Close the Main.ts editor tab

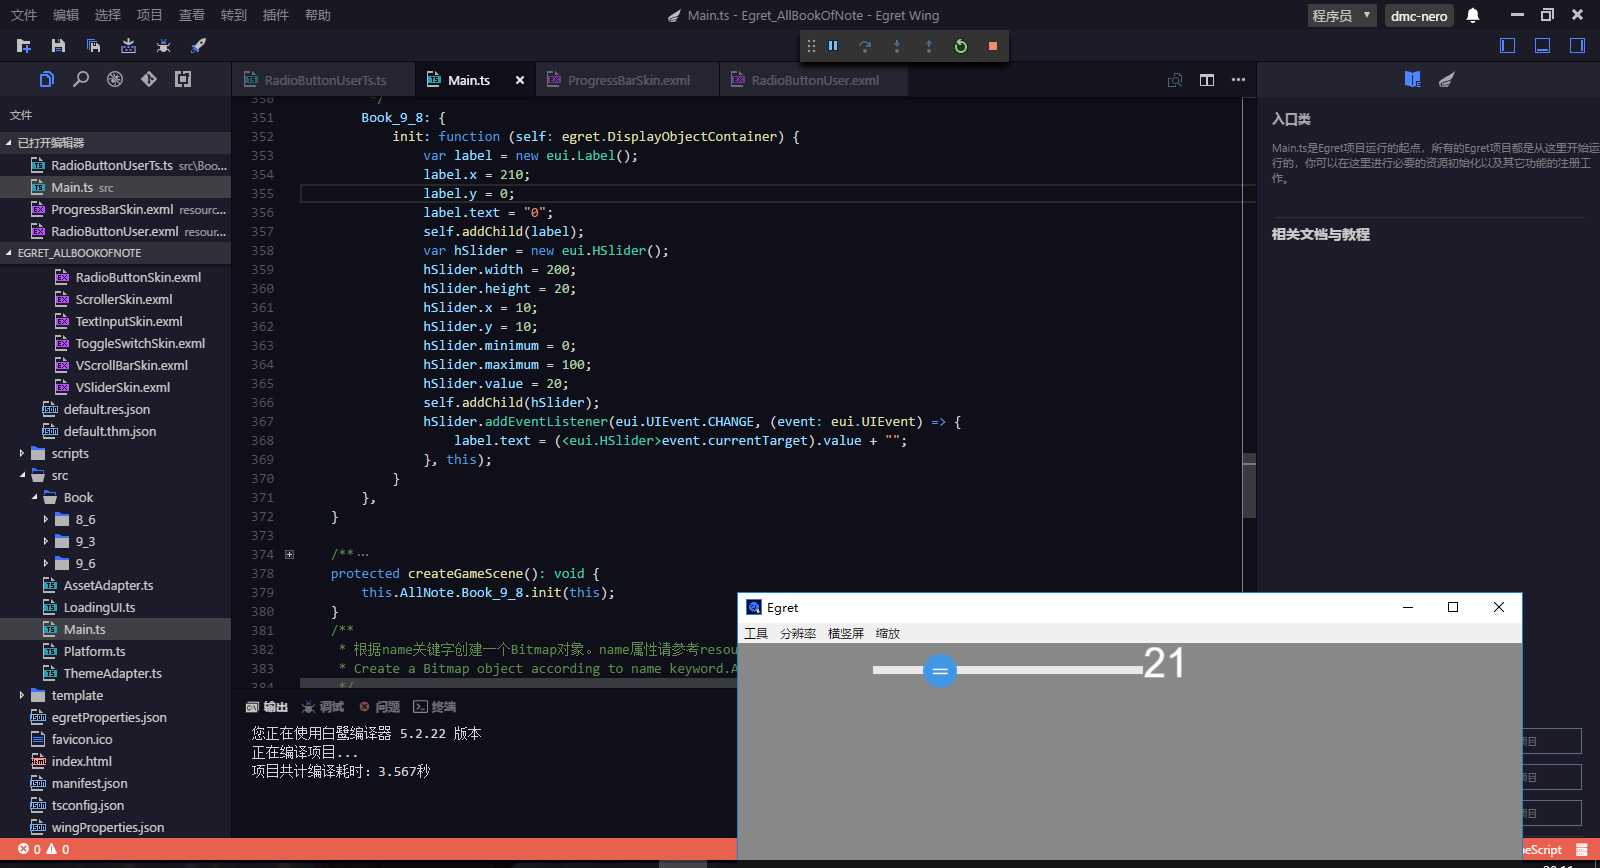pos(520,80)
